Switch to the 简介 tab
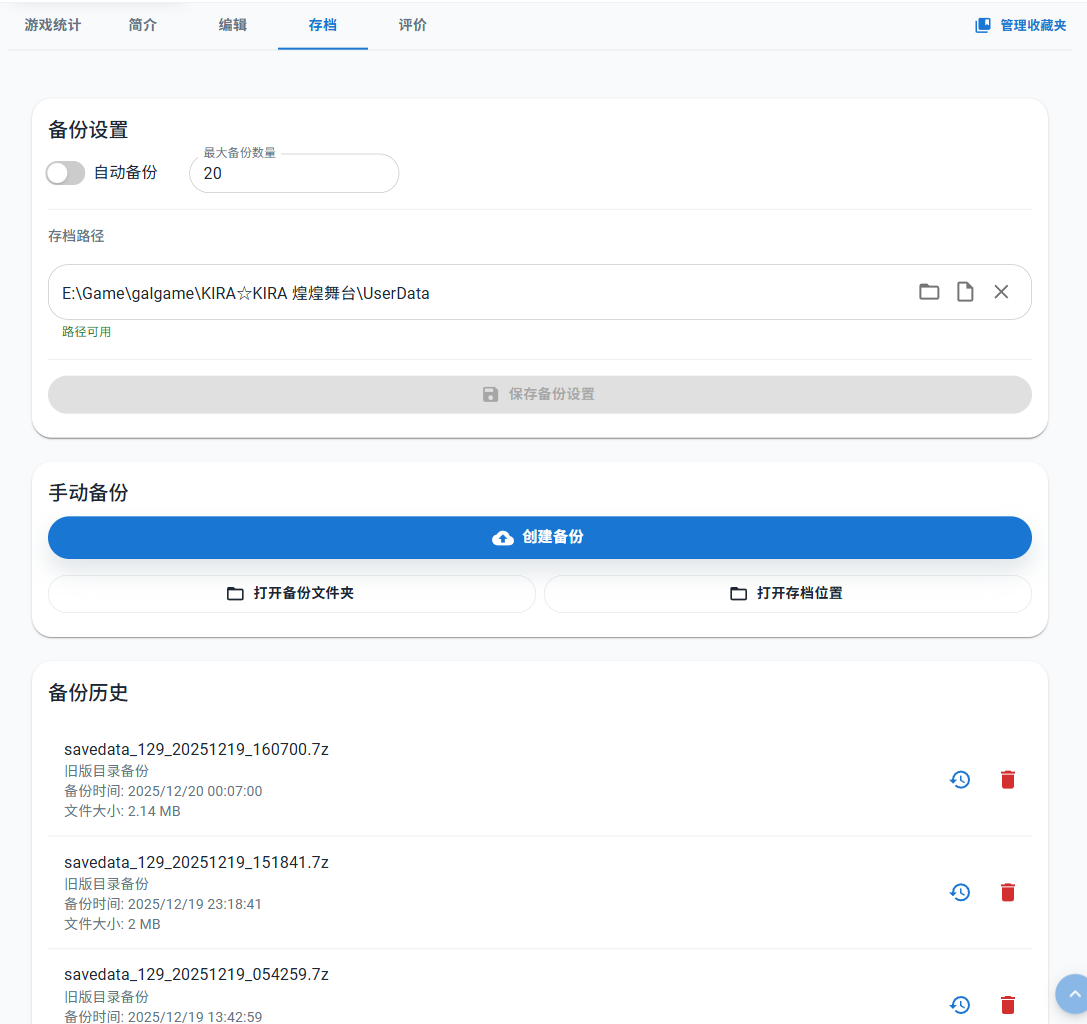The height and width of the screenshot is (1024, 1087). click(x=143, y=25)
